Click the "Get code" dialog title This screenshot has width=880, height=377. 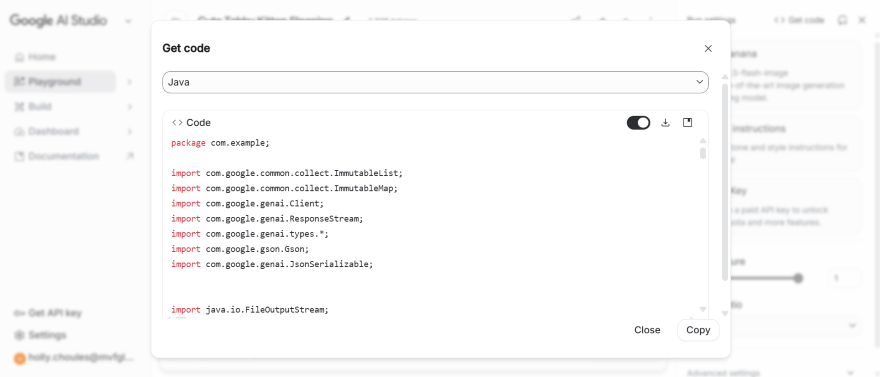[186, 48]
